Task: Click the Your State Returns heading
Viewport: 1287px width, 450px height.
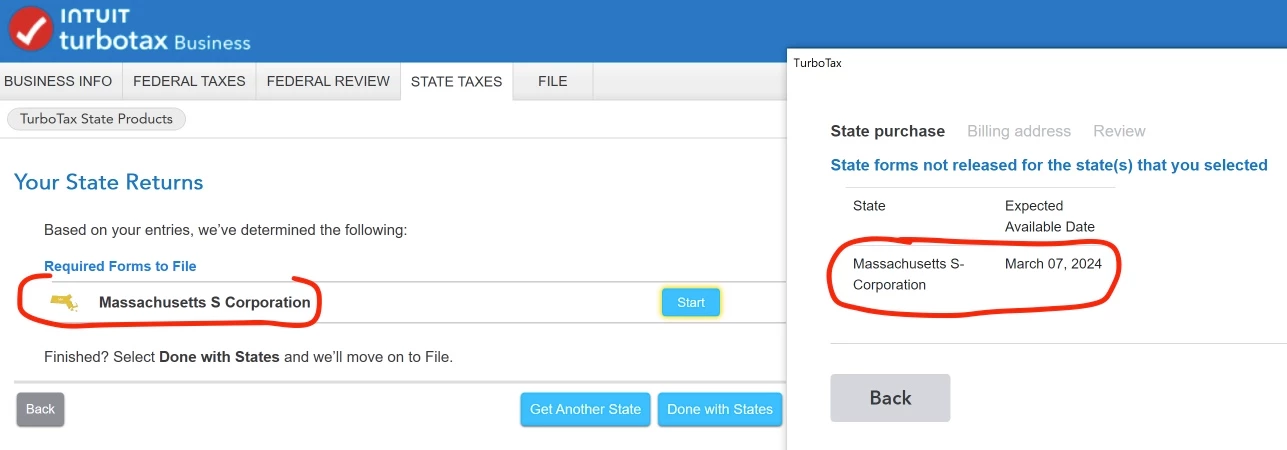Action: tap(109, 182)
